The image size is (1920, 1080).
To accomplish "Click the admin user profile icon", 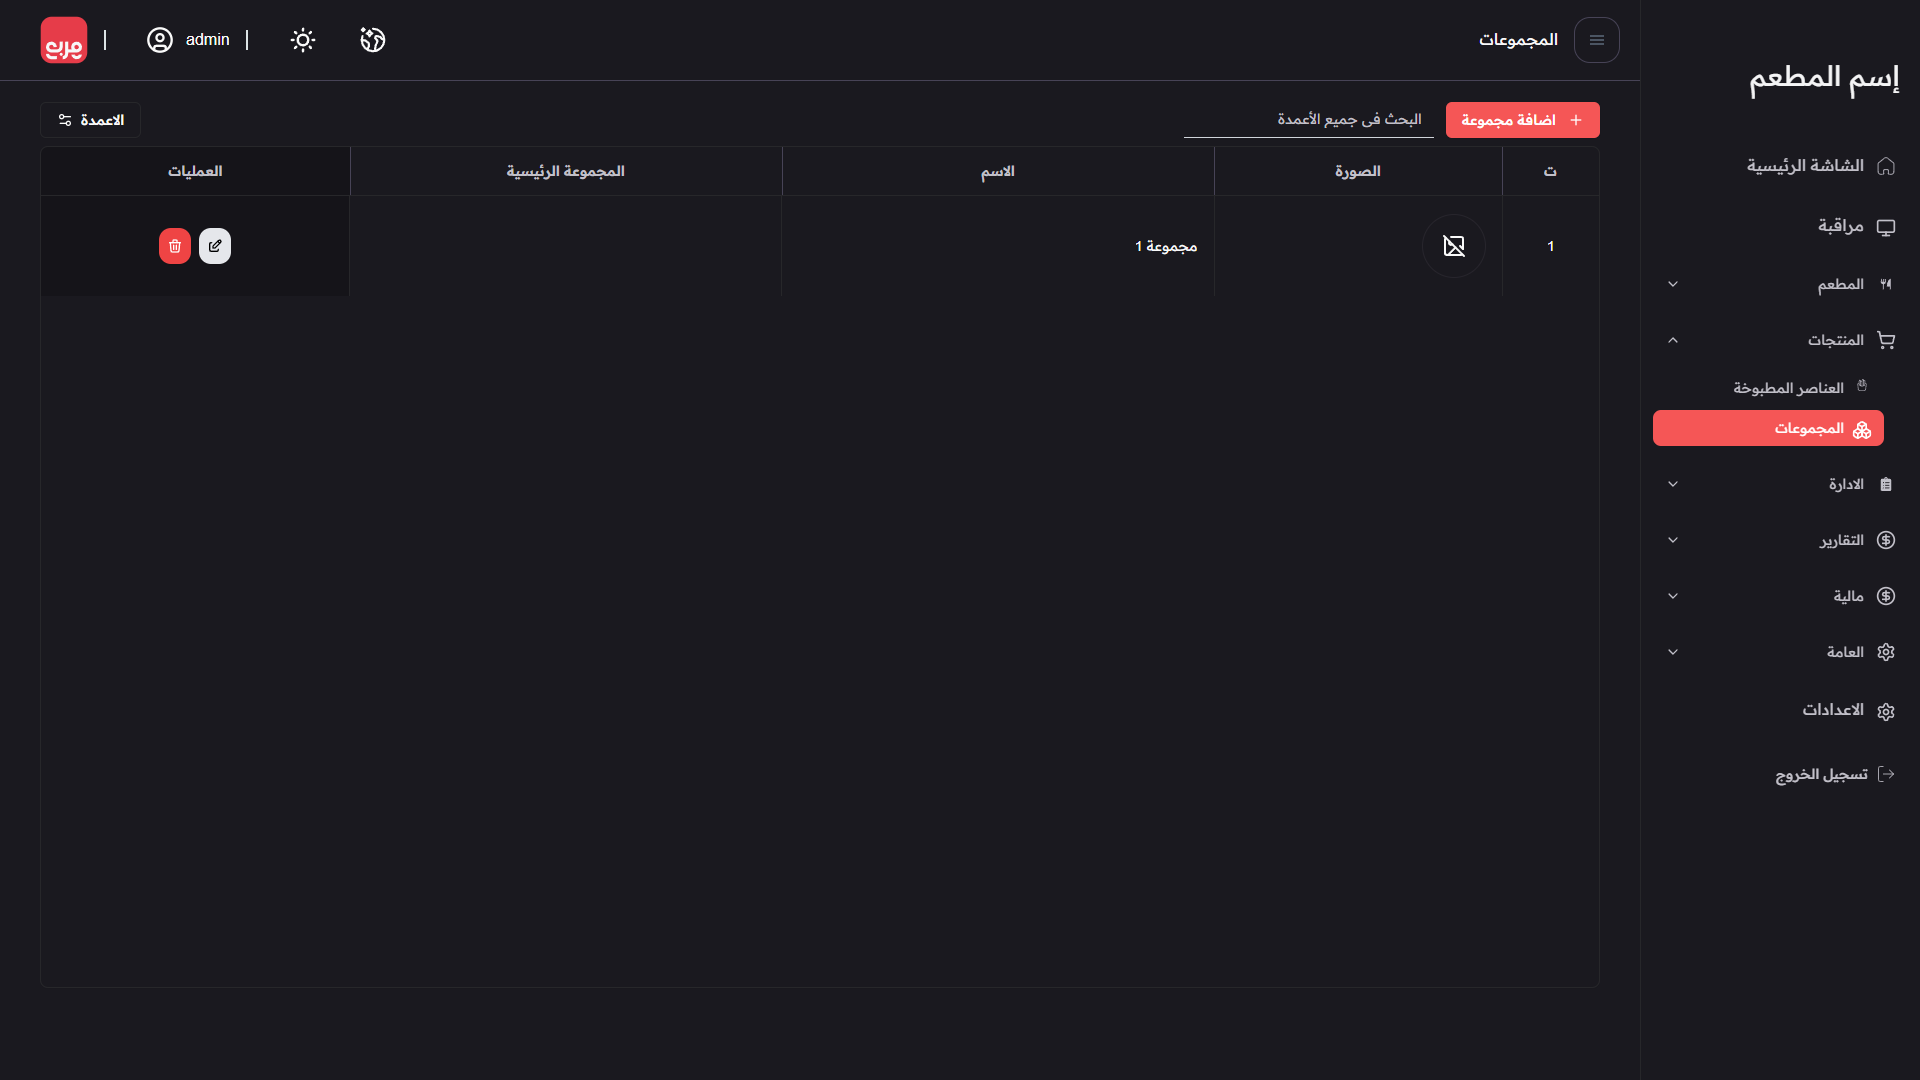I will [x=160, y=40].
